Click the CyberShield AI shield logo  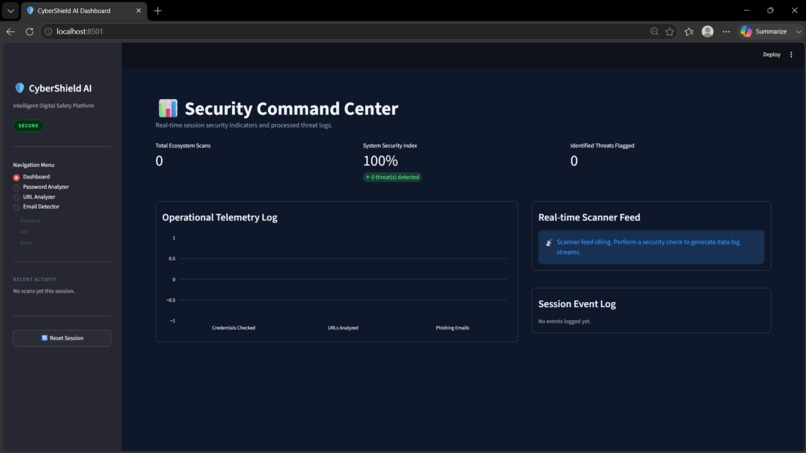click(x=20, y=88)
